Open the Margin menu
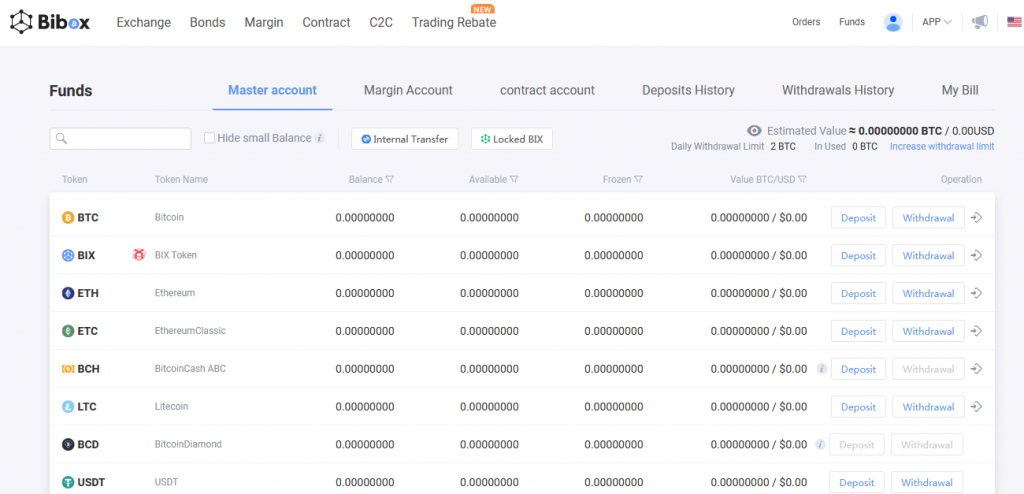1024x494 pixels. click(264, 22)
